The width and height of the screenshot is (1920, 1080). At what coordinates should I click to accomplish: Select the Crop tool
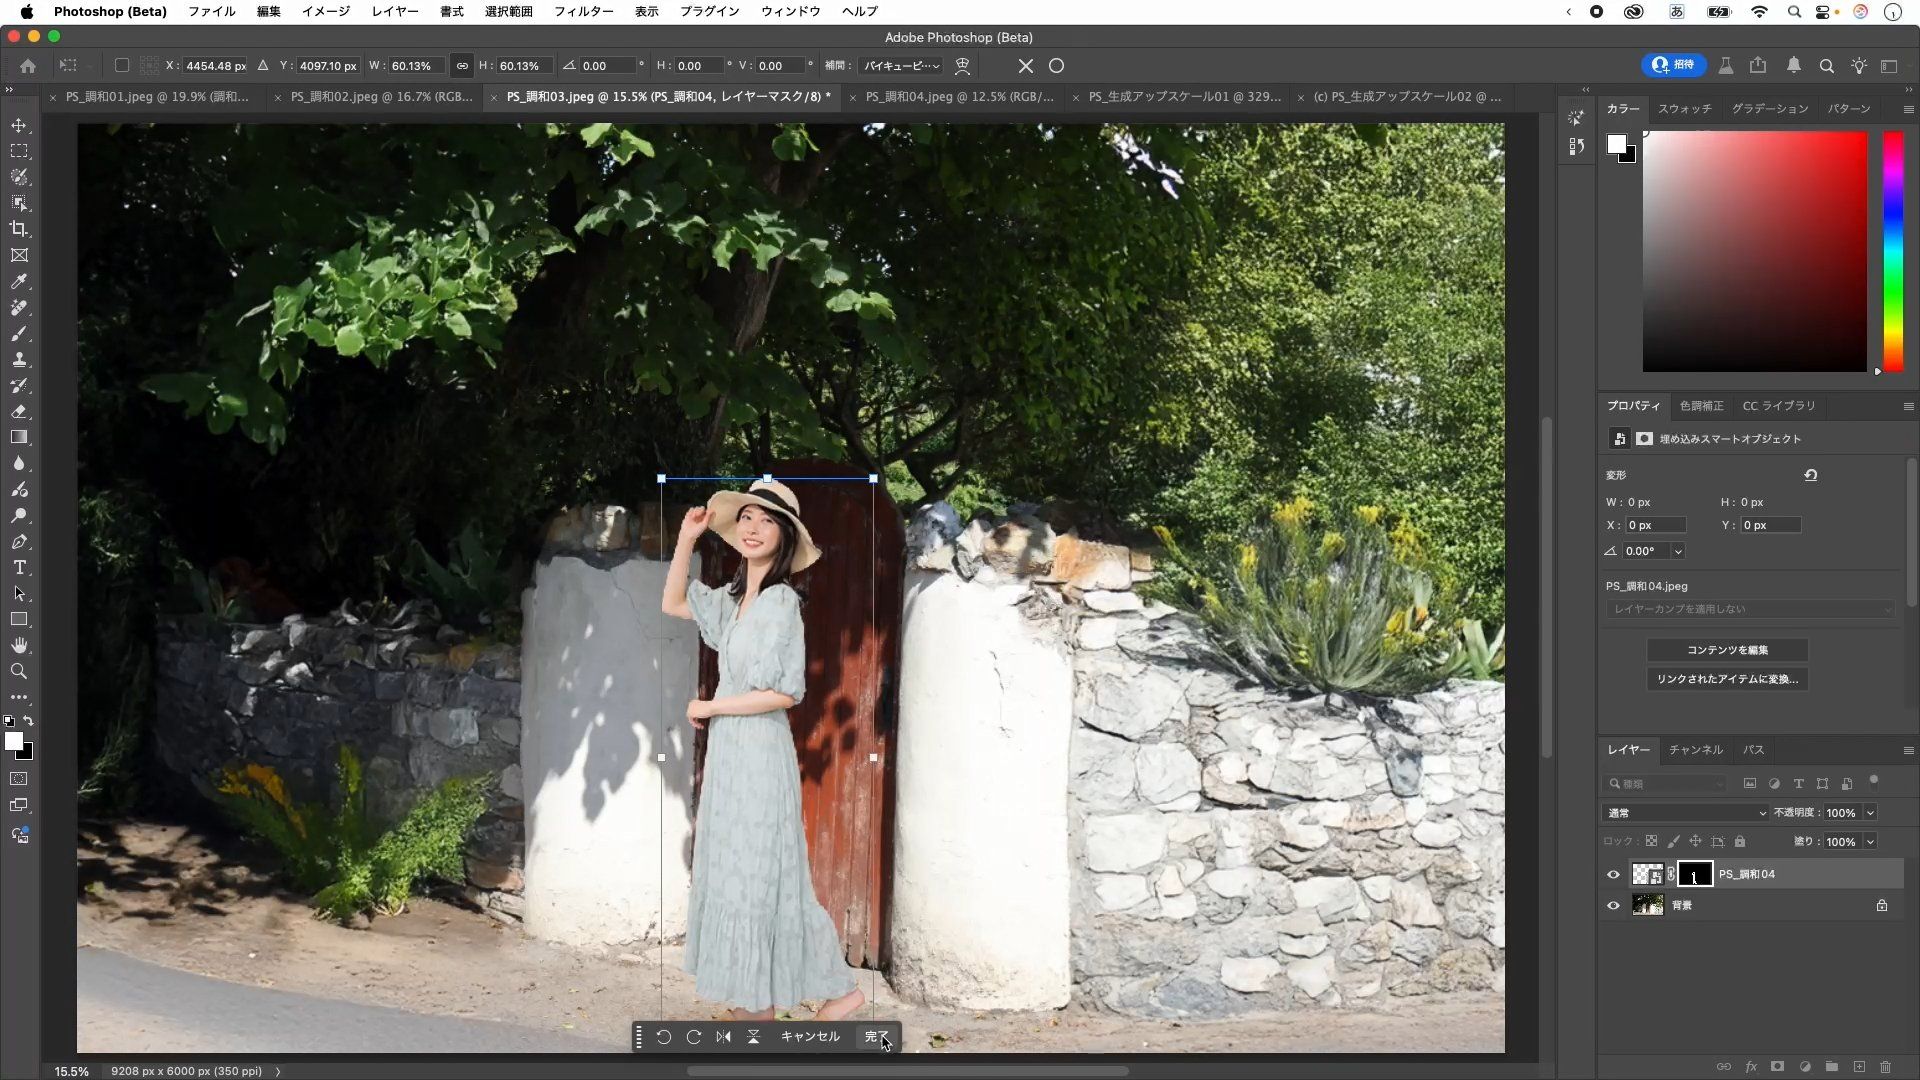click(x=19, y=229)
